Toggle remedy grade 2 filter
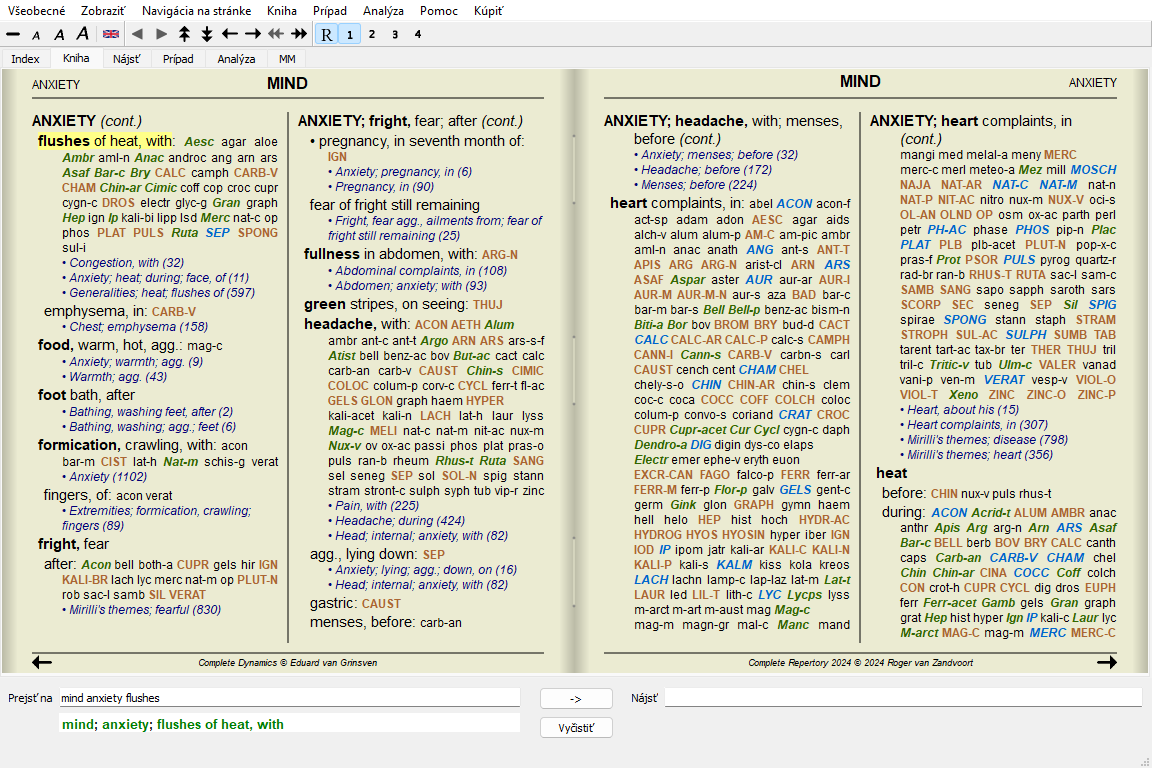Screen dimensions: 1152x768 click(x=372, y=34)
